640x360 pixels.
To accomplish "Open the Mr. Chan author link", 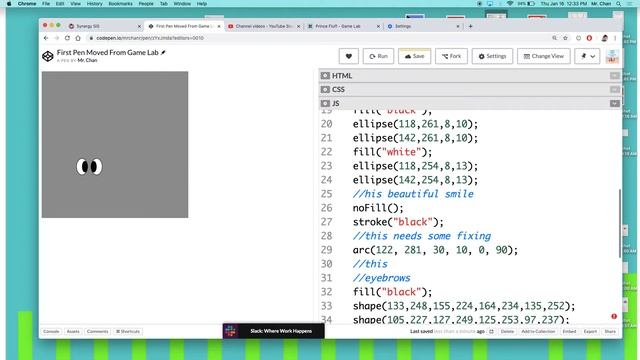I will pyautogui.click(x=87, y=60).
